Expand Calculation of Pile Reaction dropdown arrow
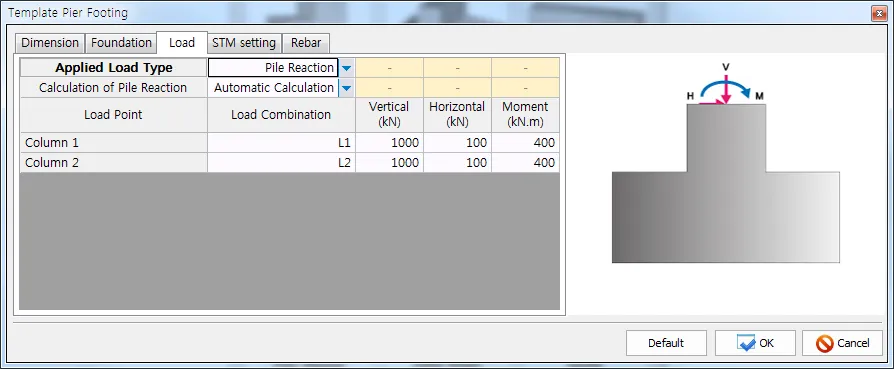 [x=347, y=88]
